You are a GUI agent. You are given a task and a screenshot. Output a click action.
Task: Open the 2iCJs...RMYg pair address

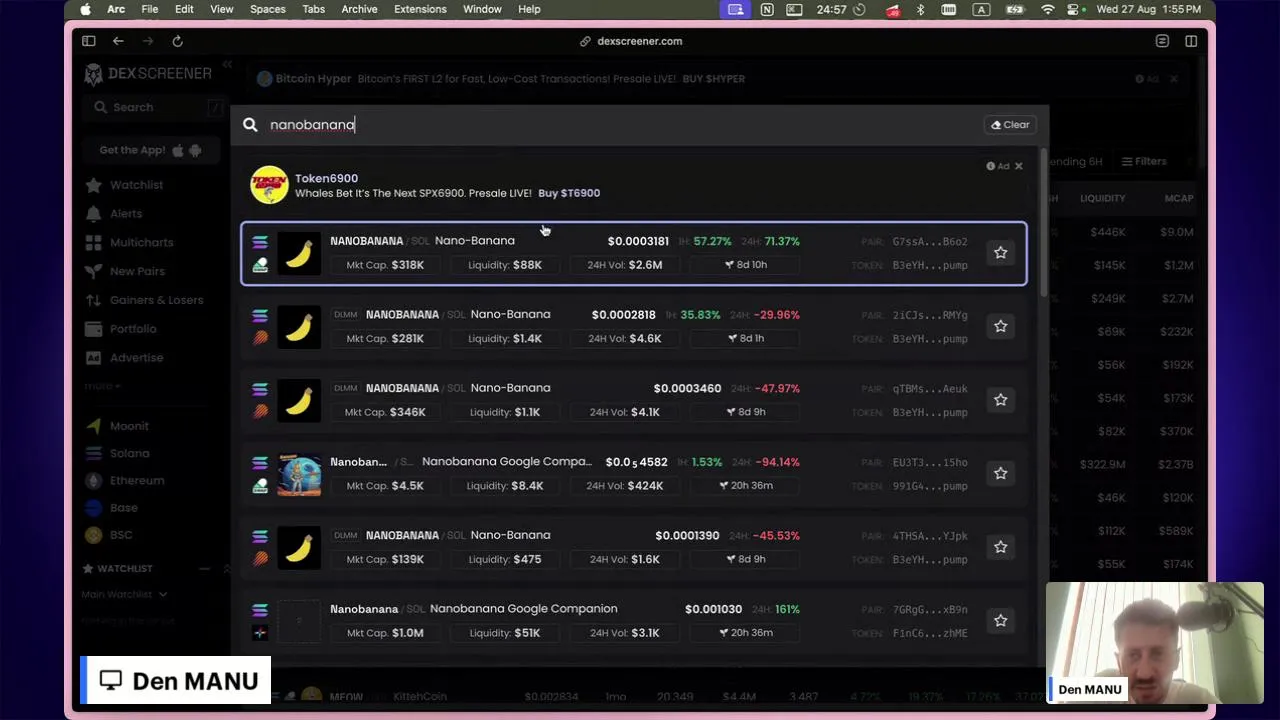(x=929, y=315)
